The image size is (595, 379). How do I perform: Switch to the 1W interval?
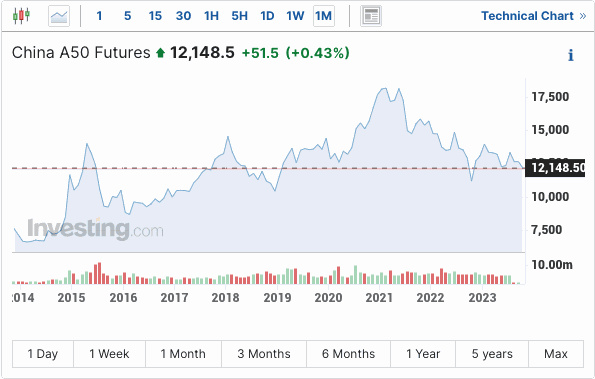[295, 16]
